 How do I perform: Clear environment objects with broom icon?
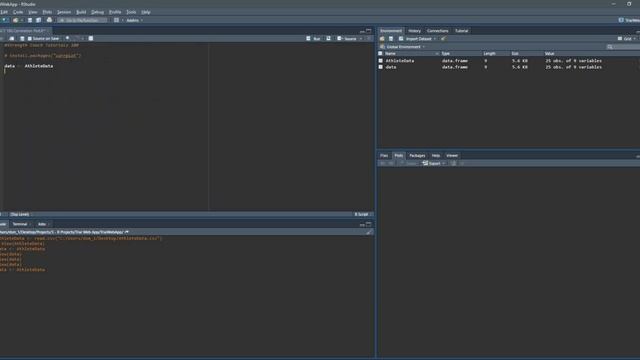click(443, 39)
